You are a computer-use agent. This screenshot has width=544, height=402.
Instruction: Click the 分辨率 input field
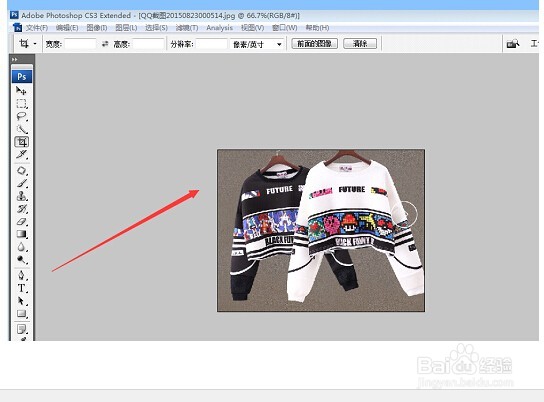[212, 44]
